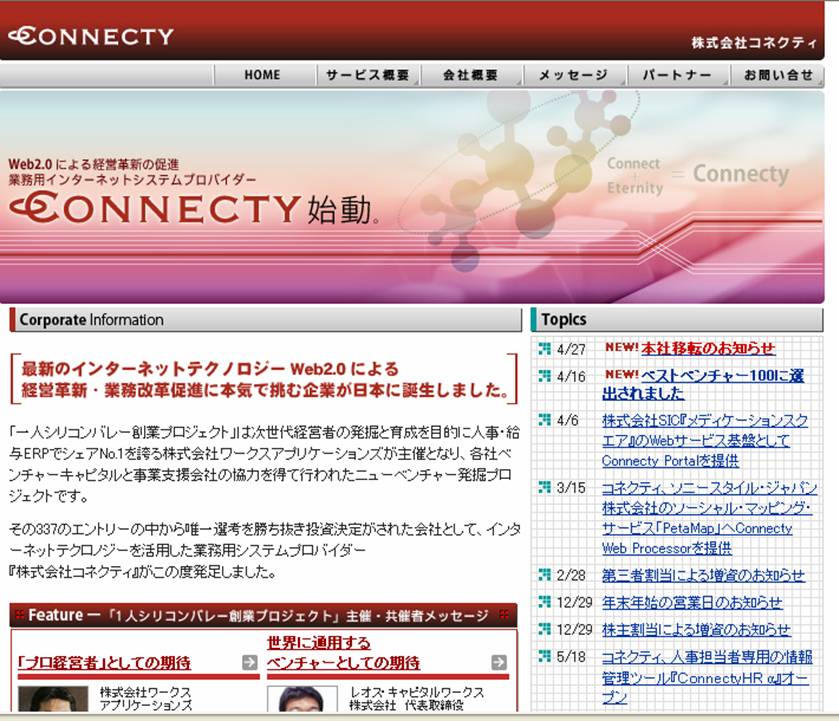Click the hero banner CONNECTY 始動 image

pyautogui.click(x=412, y=196)
